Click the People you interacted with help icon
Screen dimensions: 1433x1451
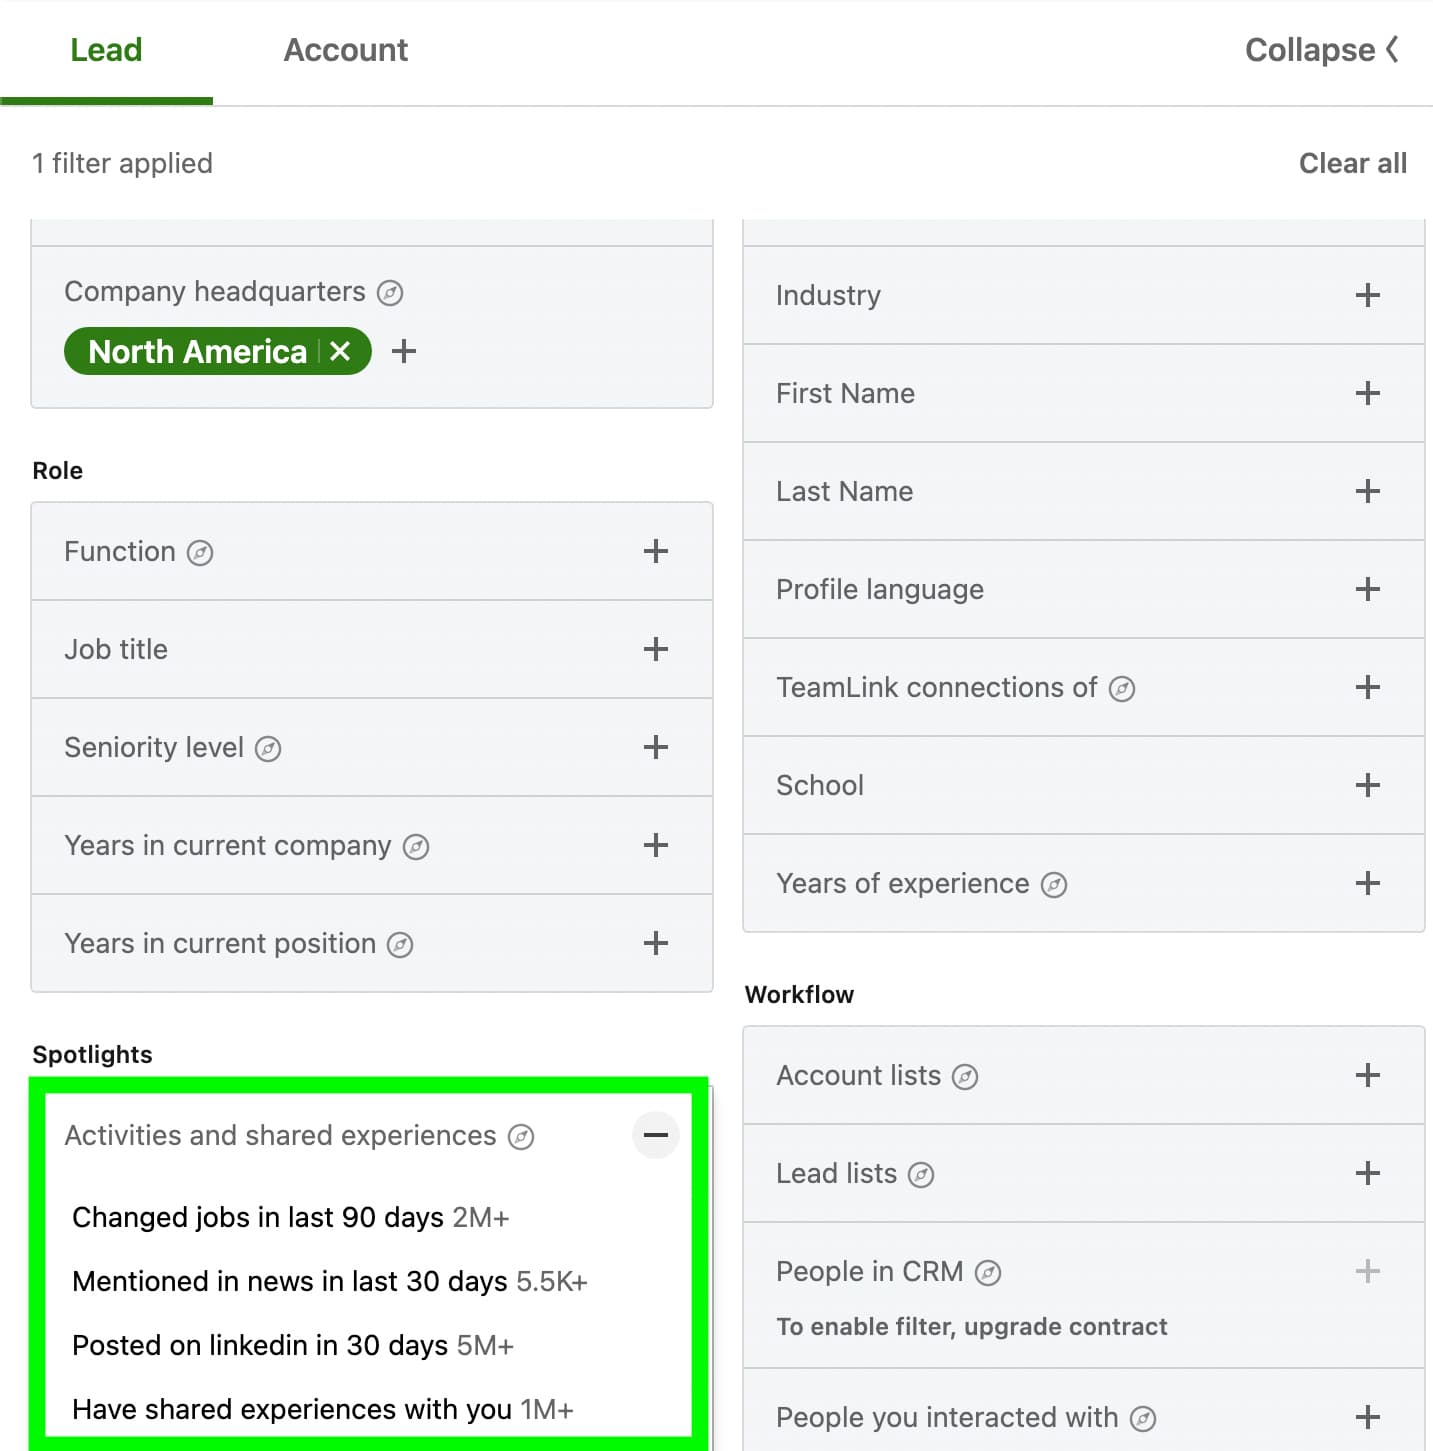coord(1143,1418)
